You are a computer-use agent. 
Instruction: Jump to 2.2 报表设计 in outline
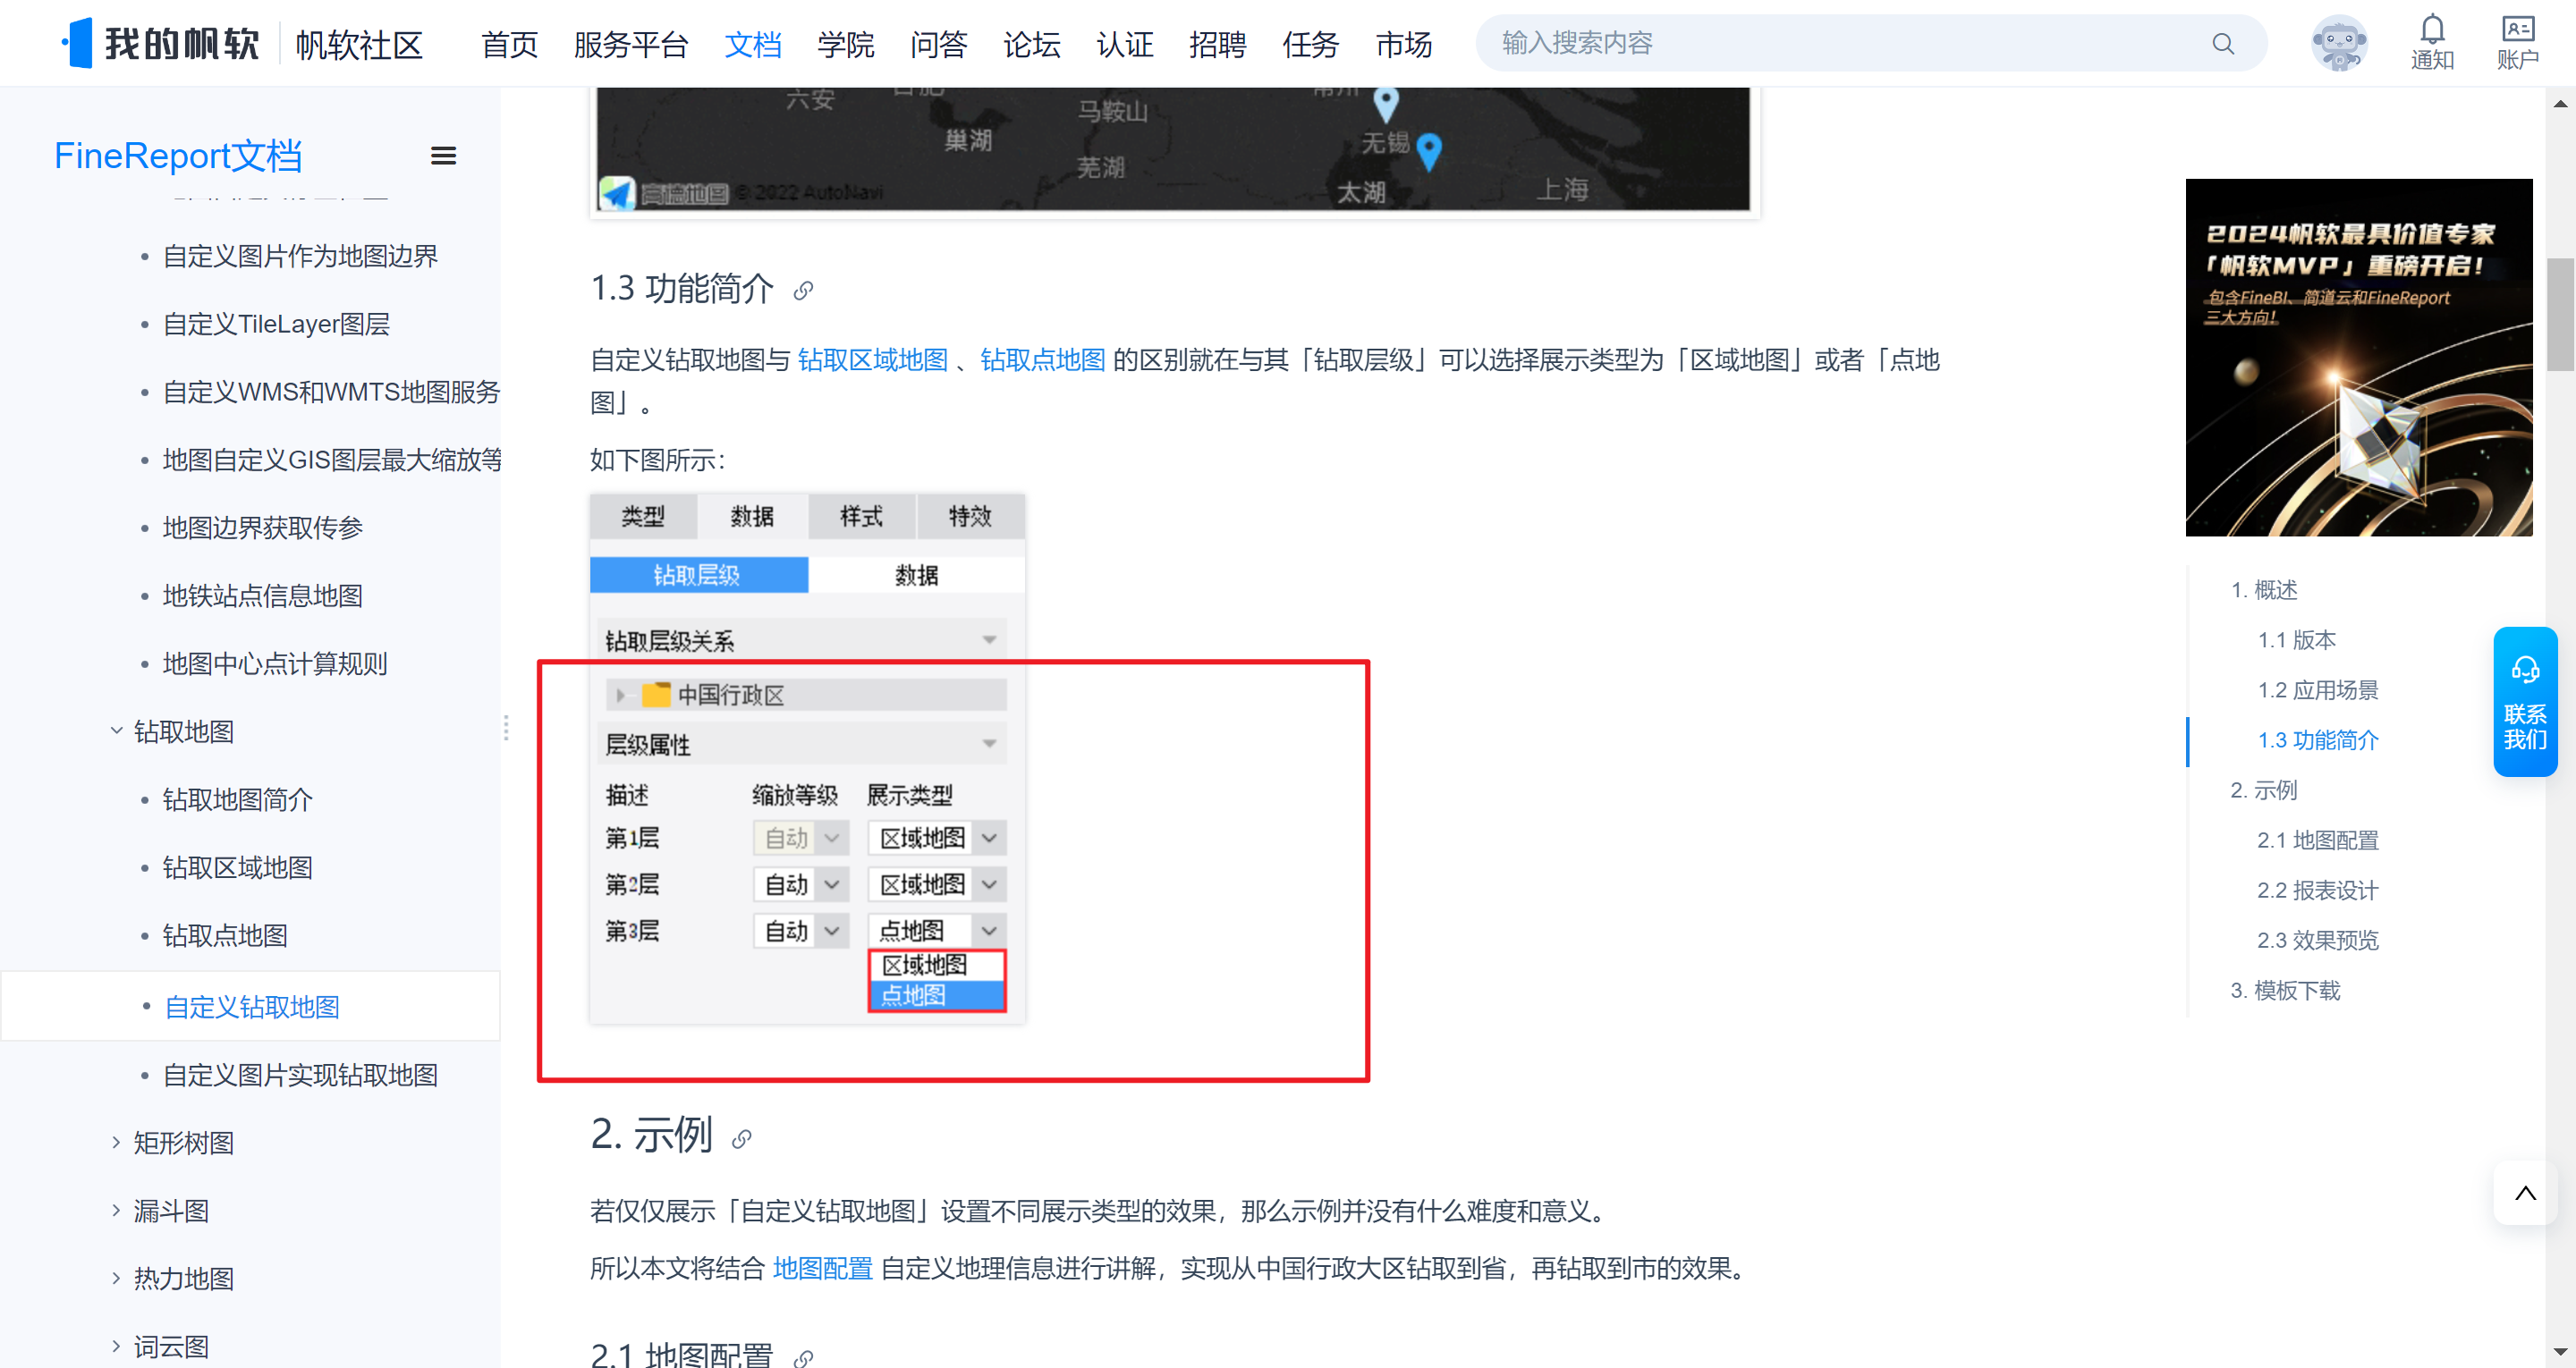pyautogui.click(x=2318, y=890)
